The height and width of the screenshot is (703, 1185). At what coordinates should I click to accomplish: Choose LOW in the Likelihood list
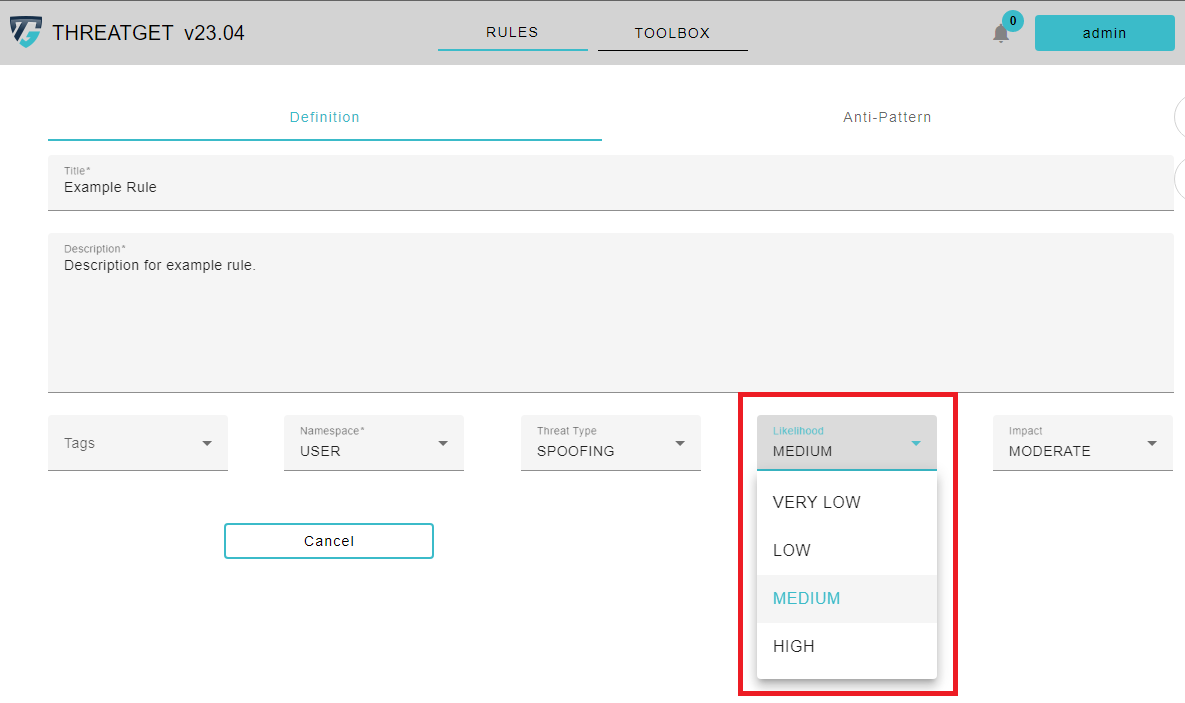coord(792,550)
